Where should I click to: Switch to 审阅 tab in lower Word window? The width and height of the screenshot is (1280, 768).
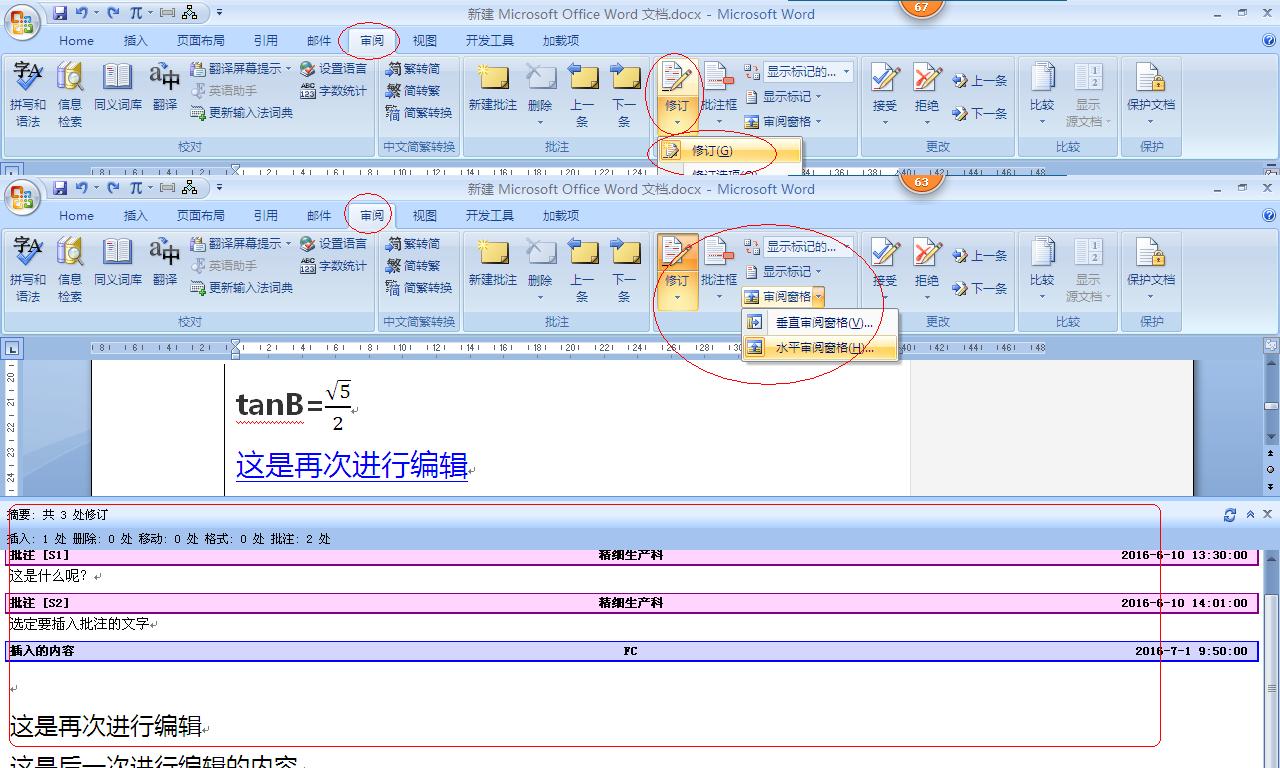click(372, 215)
